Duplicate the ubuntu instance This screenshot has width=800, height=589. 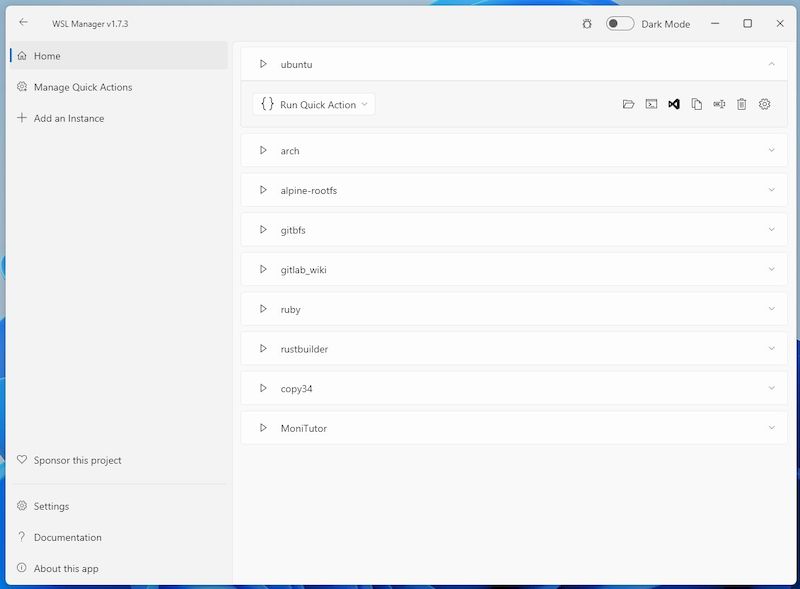694,103
